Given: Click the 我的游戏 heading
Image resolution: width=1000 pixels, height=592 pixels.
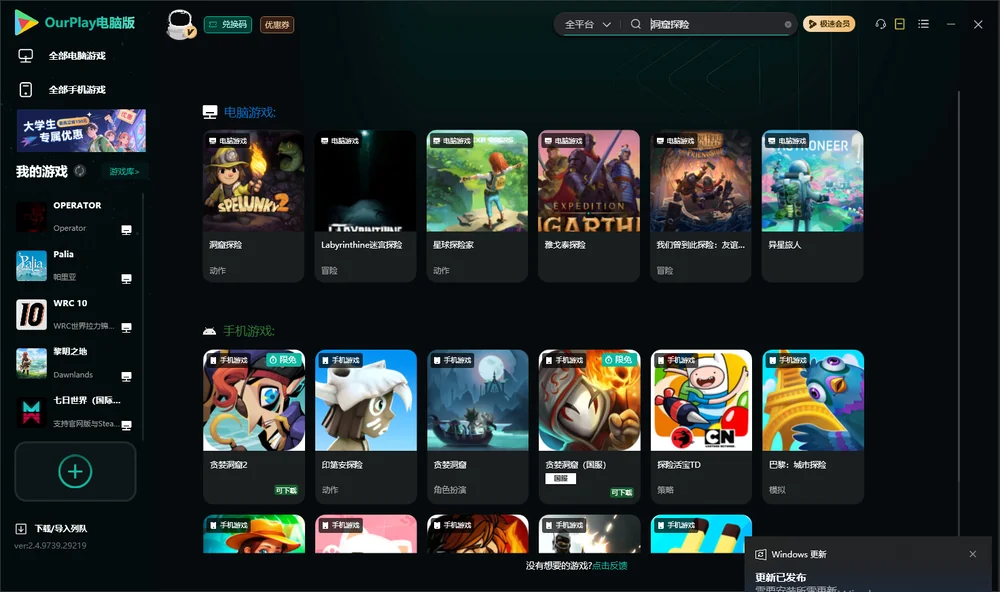Looking at the screenshot, I should 41,171.
